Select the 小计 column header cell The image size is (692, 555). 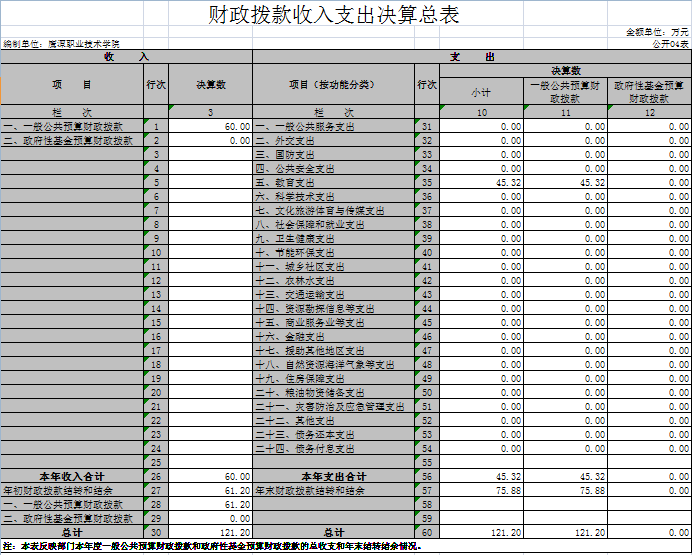coord(481,92)
